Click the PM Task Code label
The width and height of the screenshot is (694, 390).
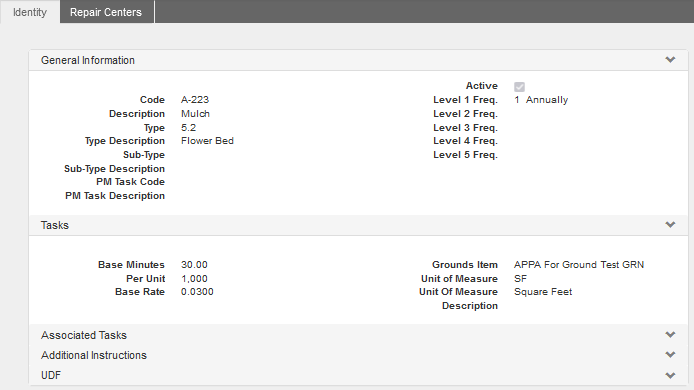coord(131,181)
